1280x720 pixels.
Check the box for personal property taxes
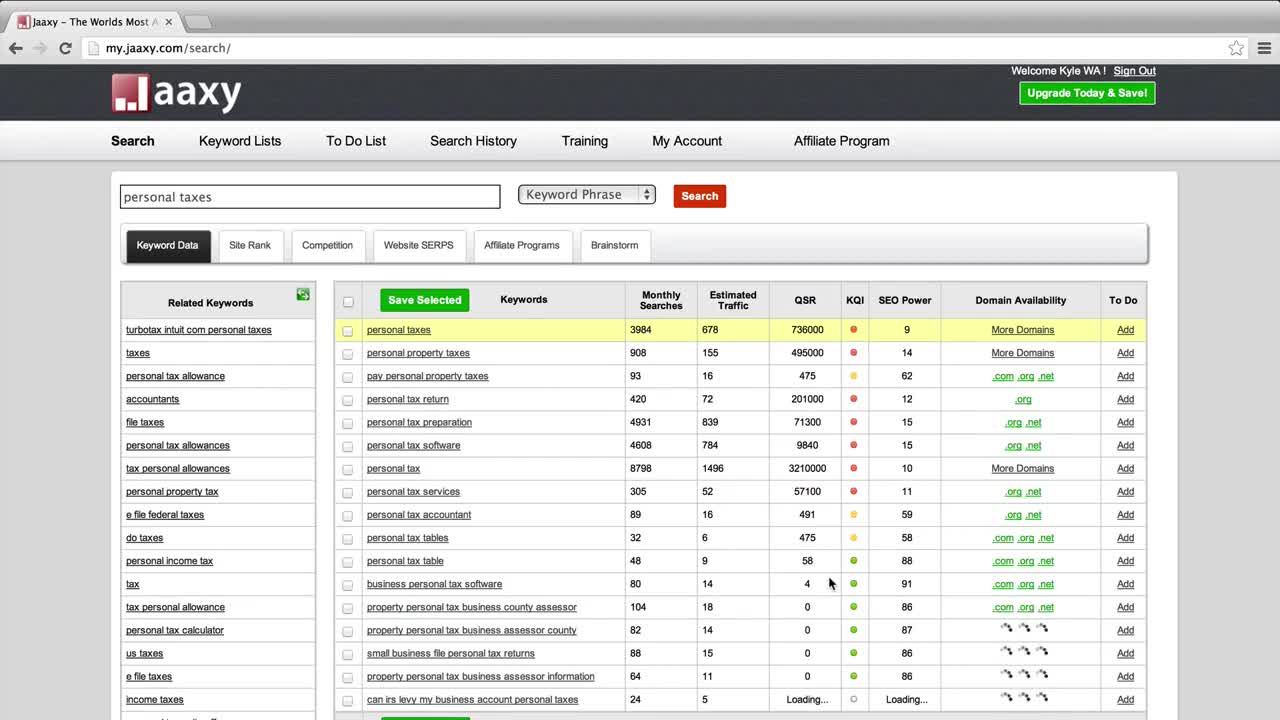(348, 354)
